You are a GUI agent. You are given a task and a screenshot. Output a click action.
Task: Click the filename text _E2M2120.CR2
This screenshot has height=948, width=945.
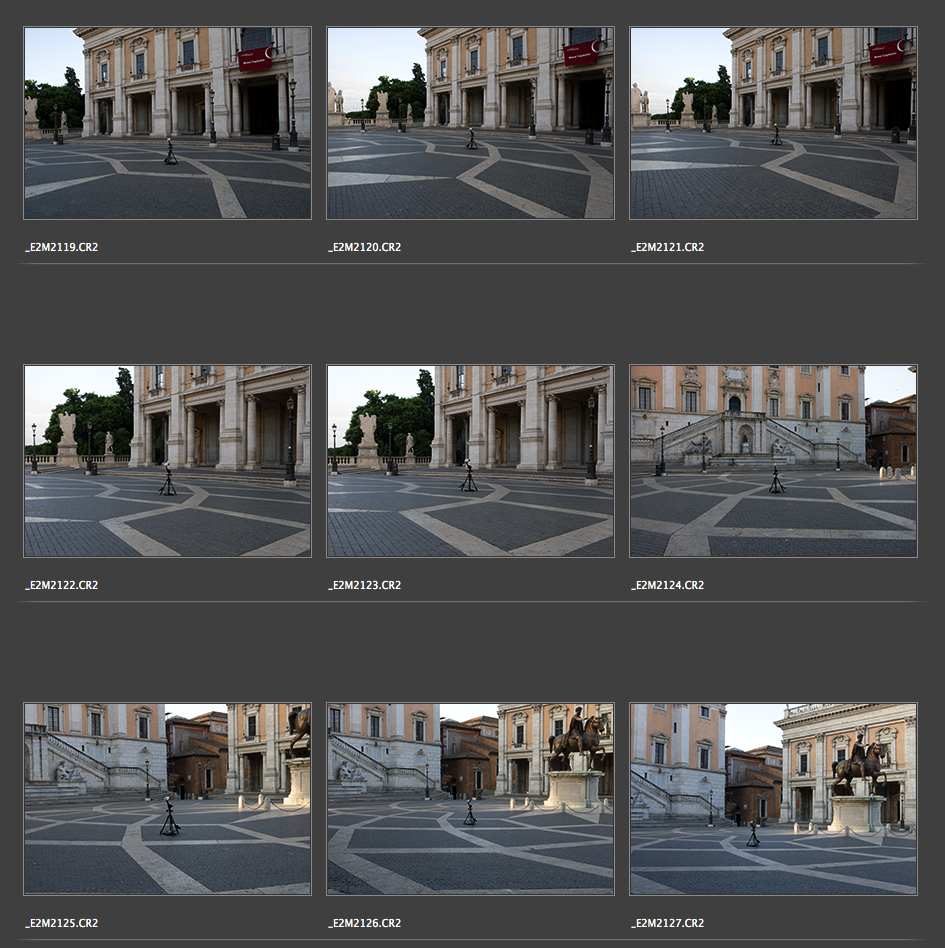click(x=365, y=247)
